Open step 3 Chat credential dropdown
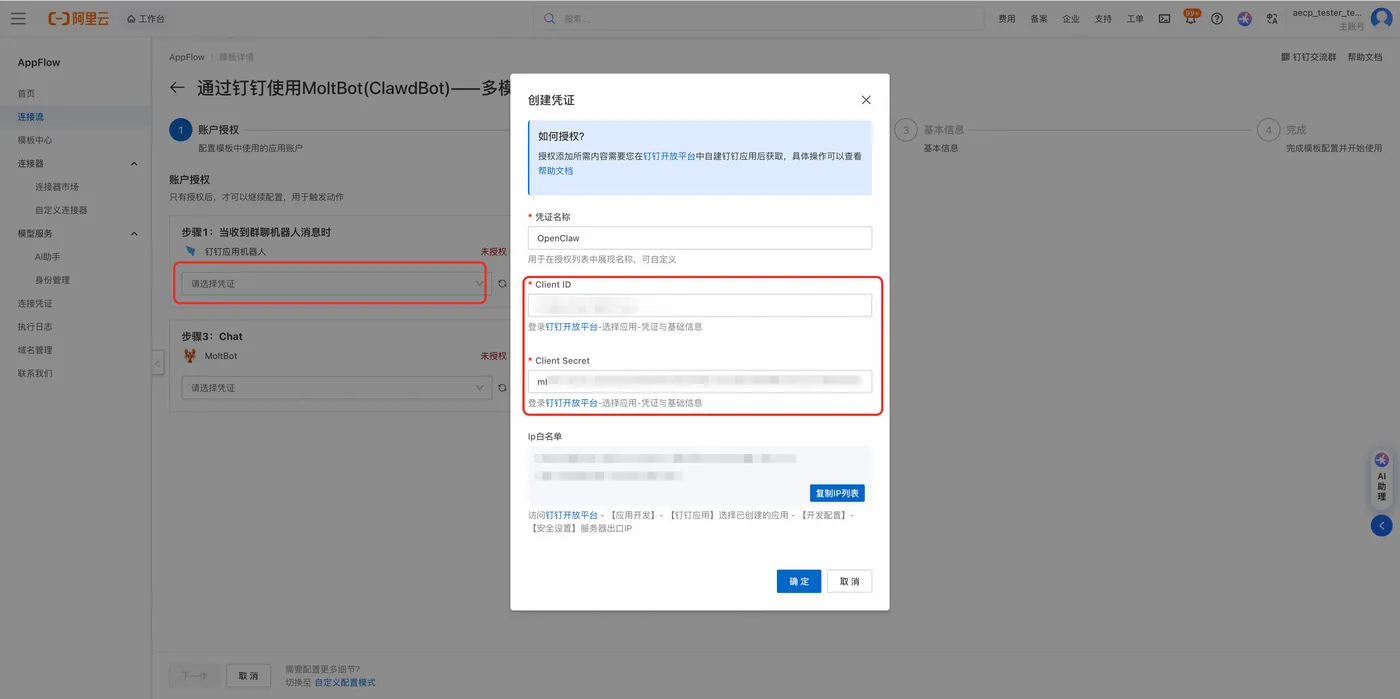This screenshot has height=699, width=1400. [x=336, y=388]
